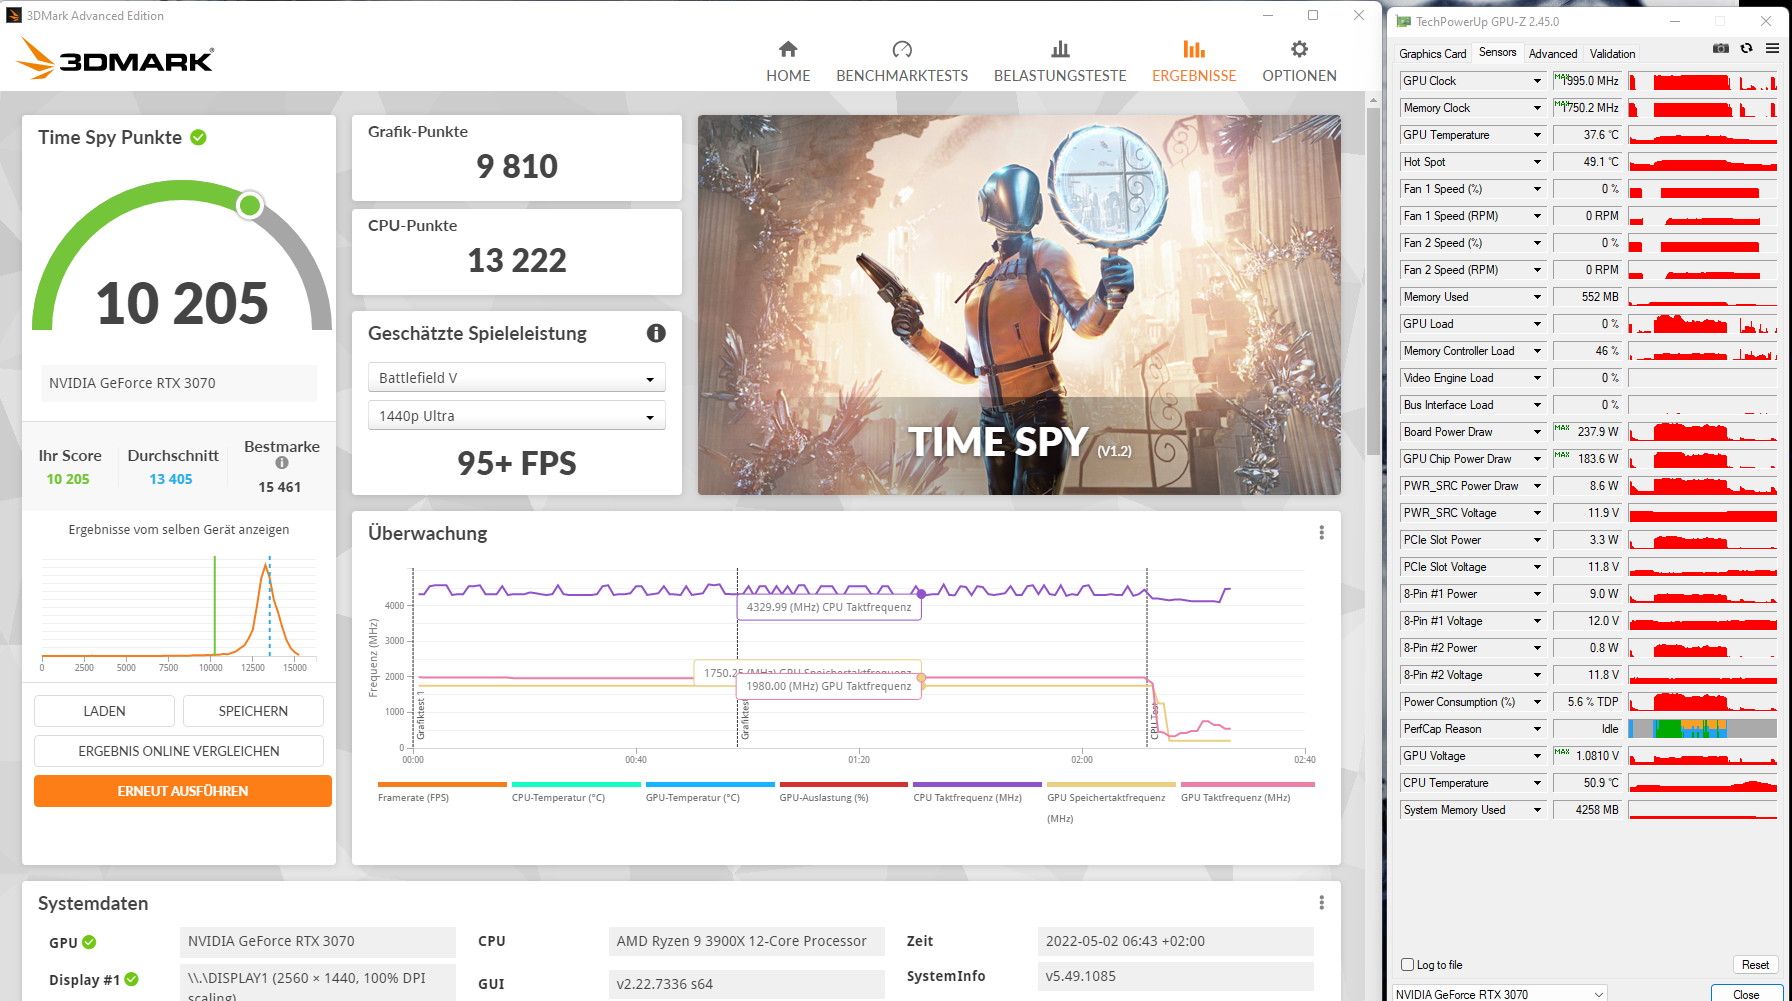Open ERGEBNISSE results section
Image resolution: width=1792 pixels, height=1001 pixels.
[x=1194, y=62]
